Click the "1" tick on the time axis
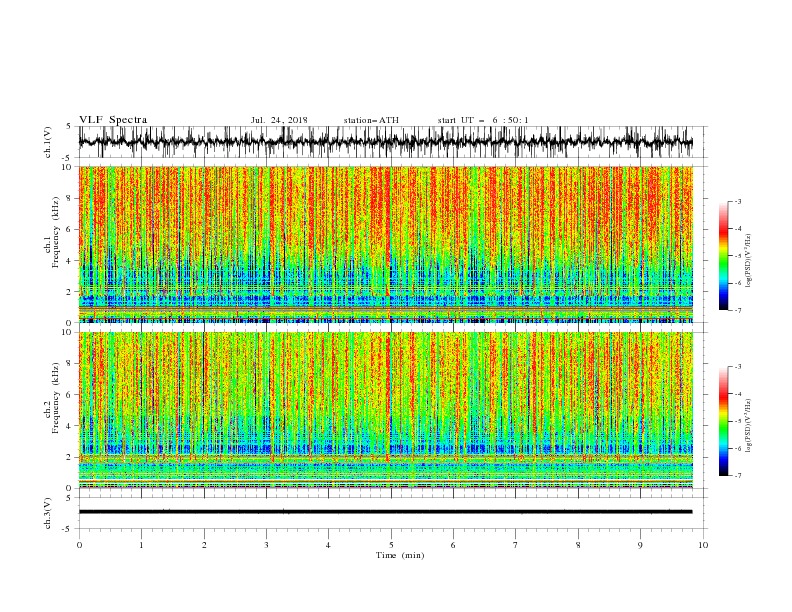 (x=141, y=545)
